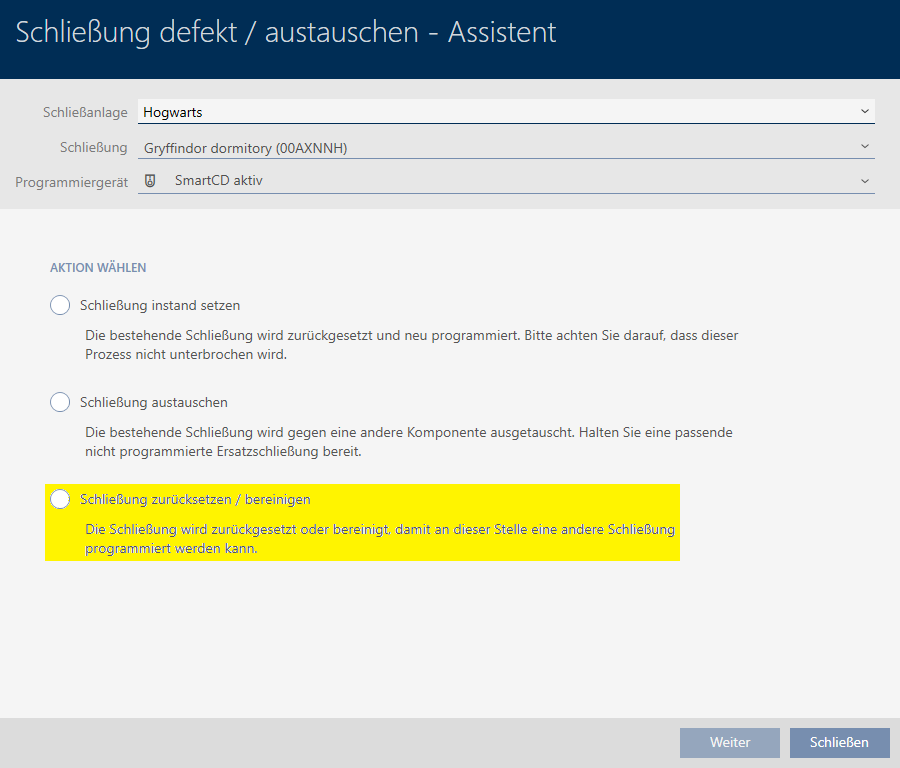Click the Hogwarts value in Schließanlage field
The image size is (900, 768).
(173, 113)
